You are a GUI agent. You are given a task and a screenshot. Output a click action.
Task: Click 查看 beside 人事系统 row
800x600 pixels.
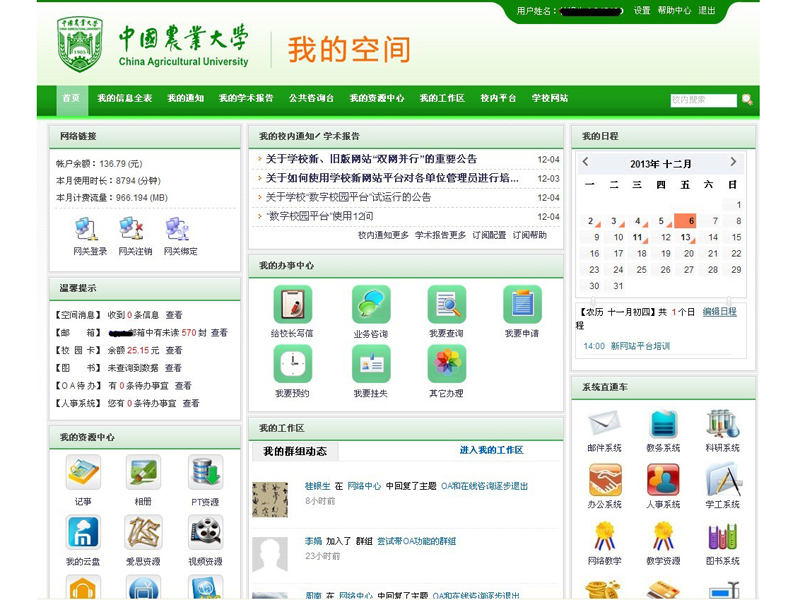[191, 403]
